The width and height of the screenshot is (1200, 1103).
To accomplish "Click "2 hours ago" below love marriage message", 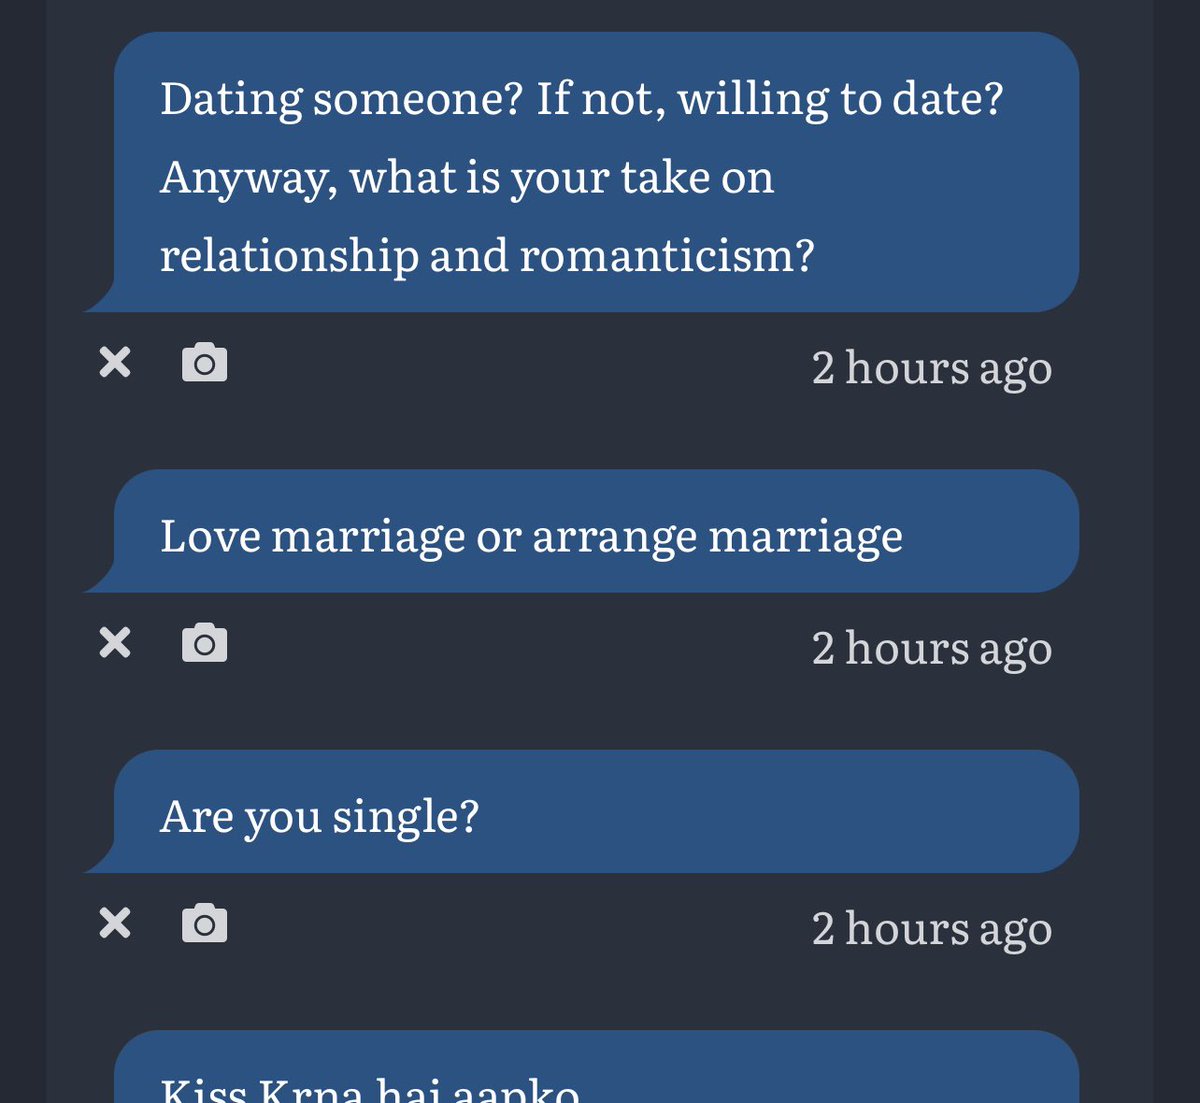I will click(932, 649).
